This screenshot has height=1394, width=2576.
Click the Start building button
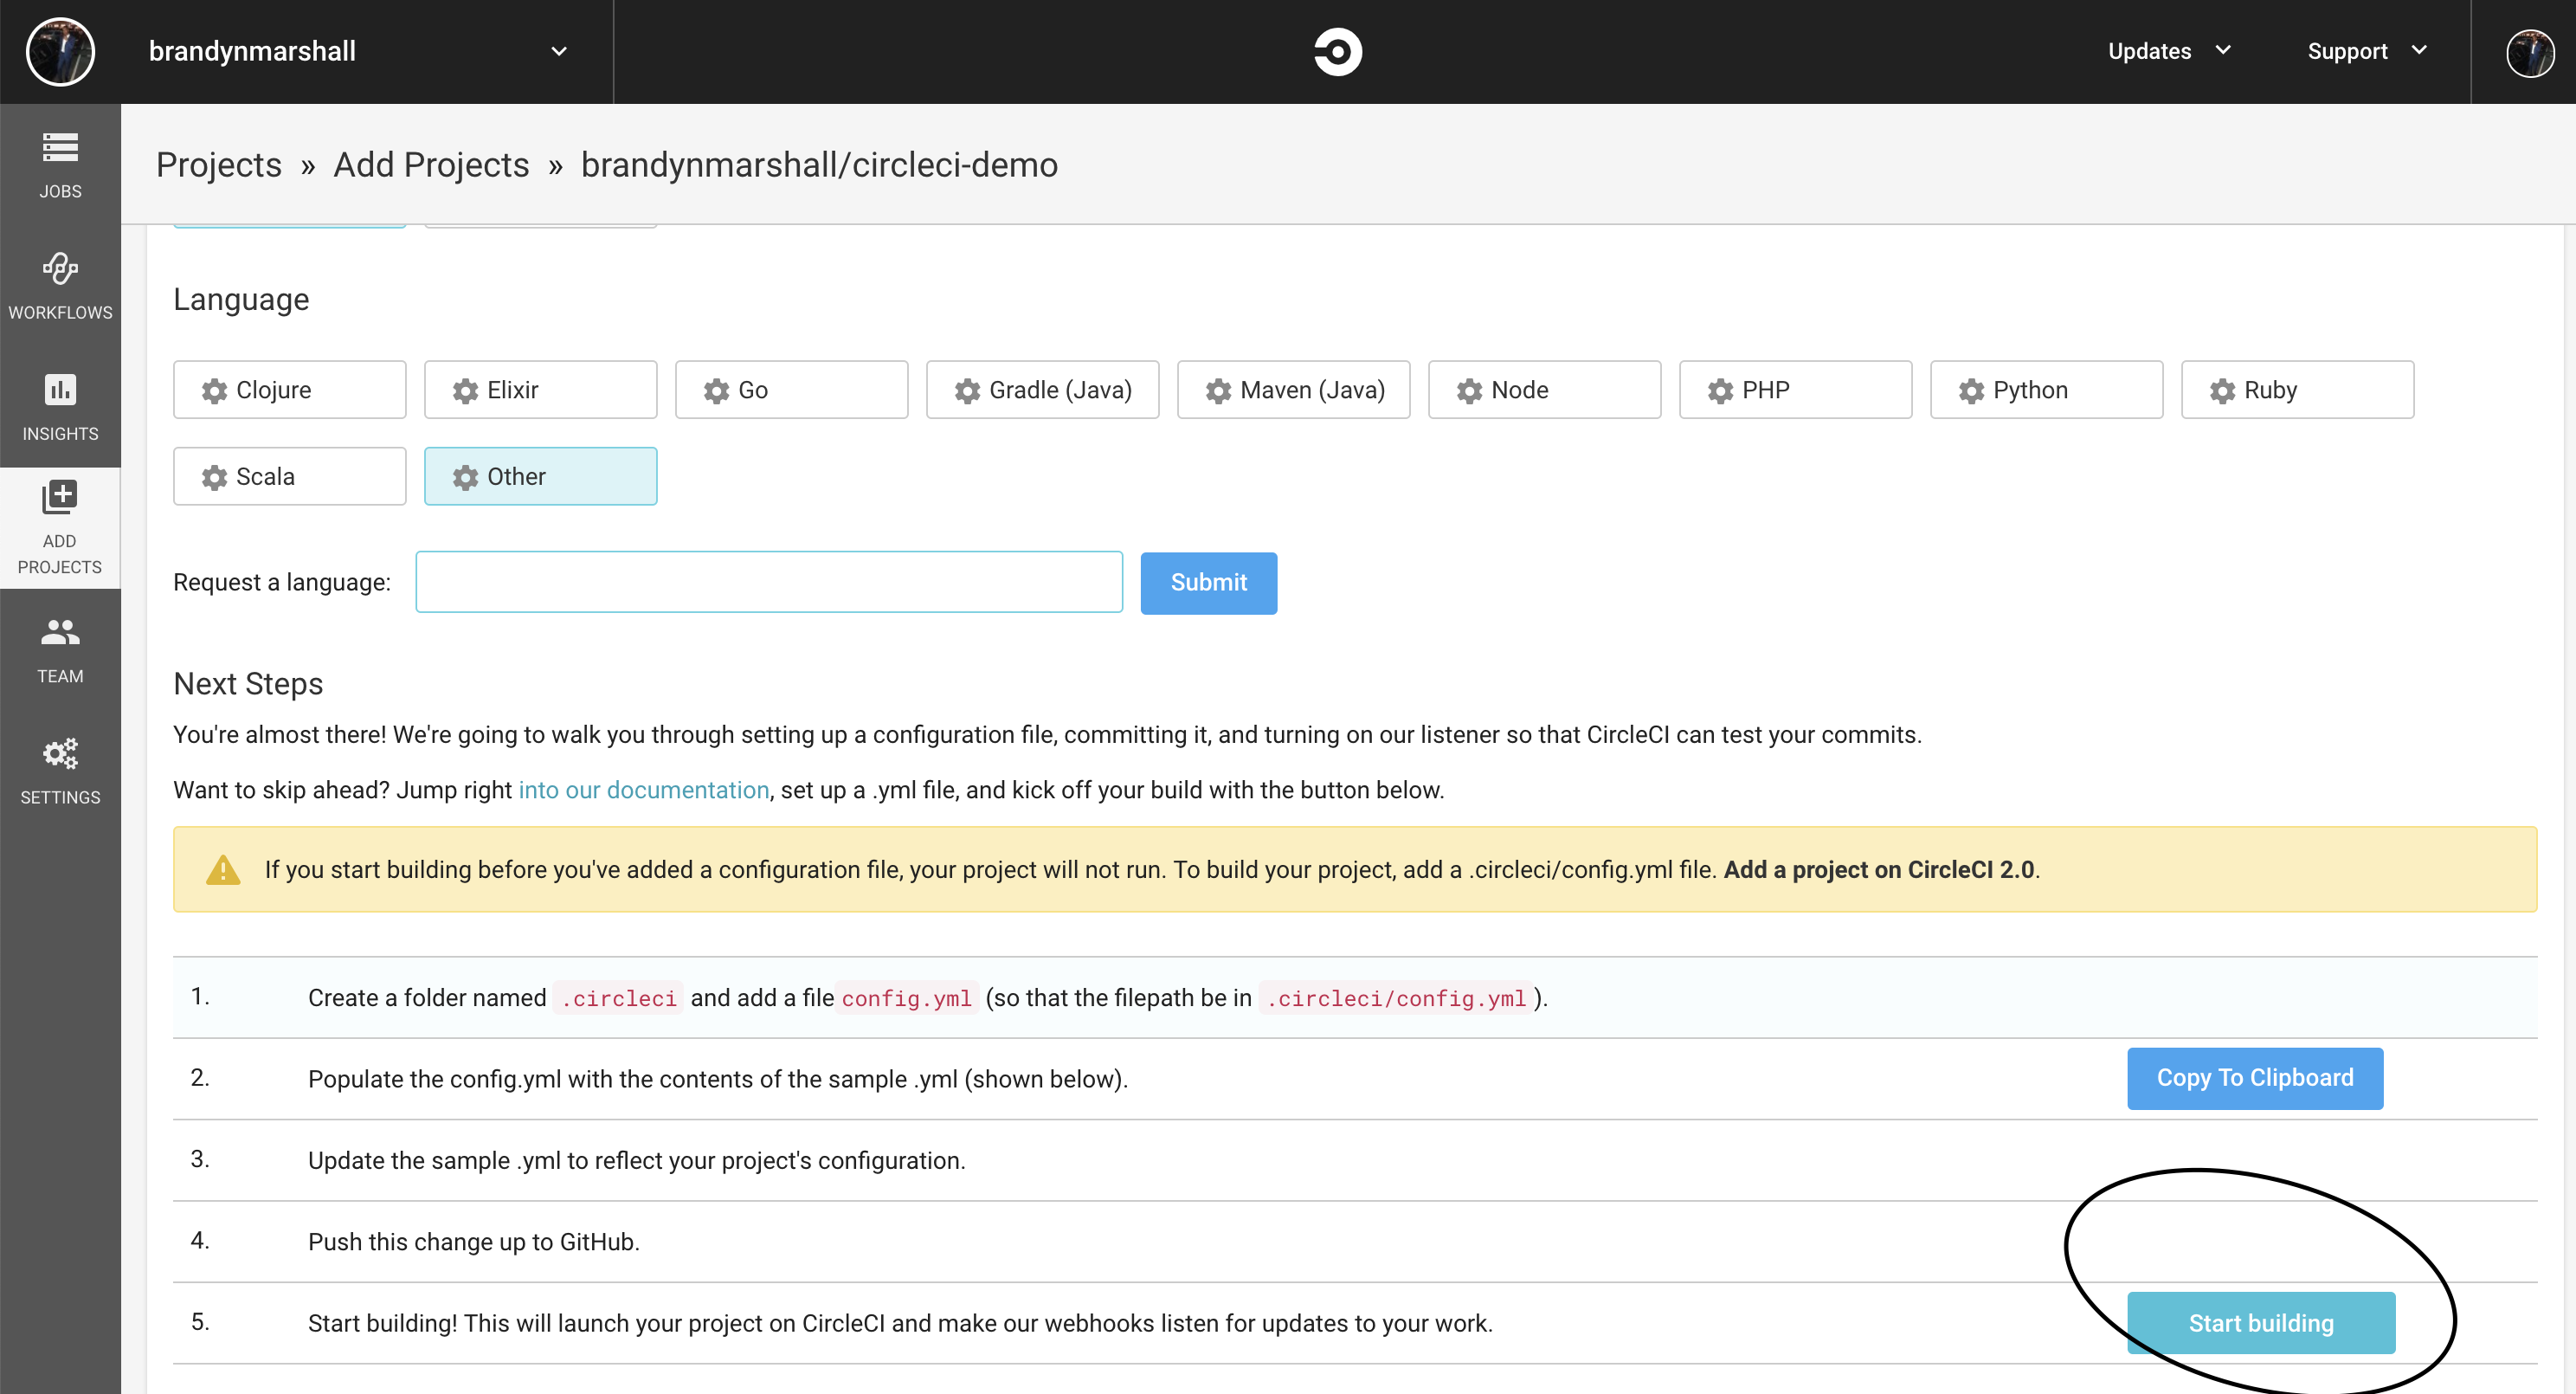click(x=2261, y=1323)
